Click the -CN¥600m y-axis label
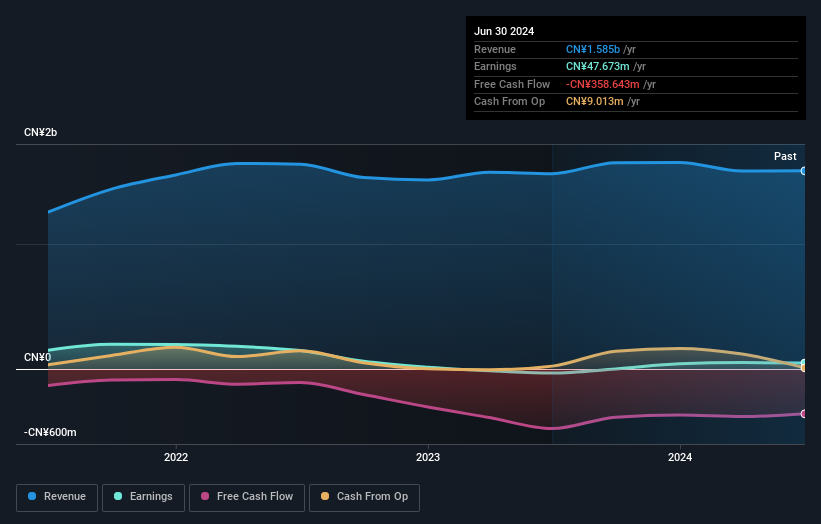Screen dimensions: 821x524 click(50, 432)
